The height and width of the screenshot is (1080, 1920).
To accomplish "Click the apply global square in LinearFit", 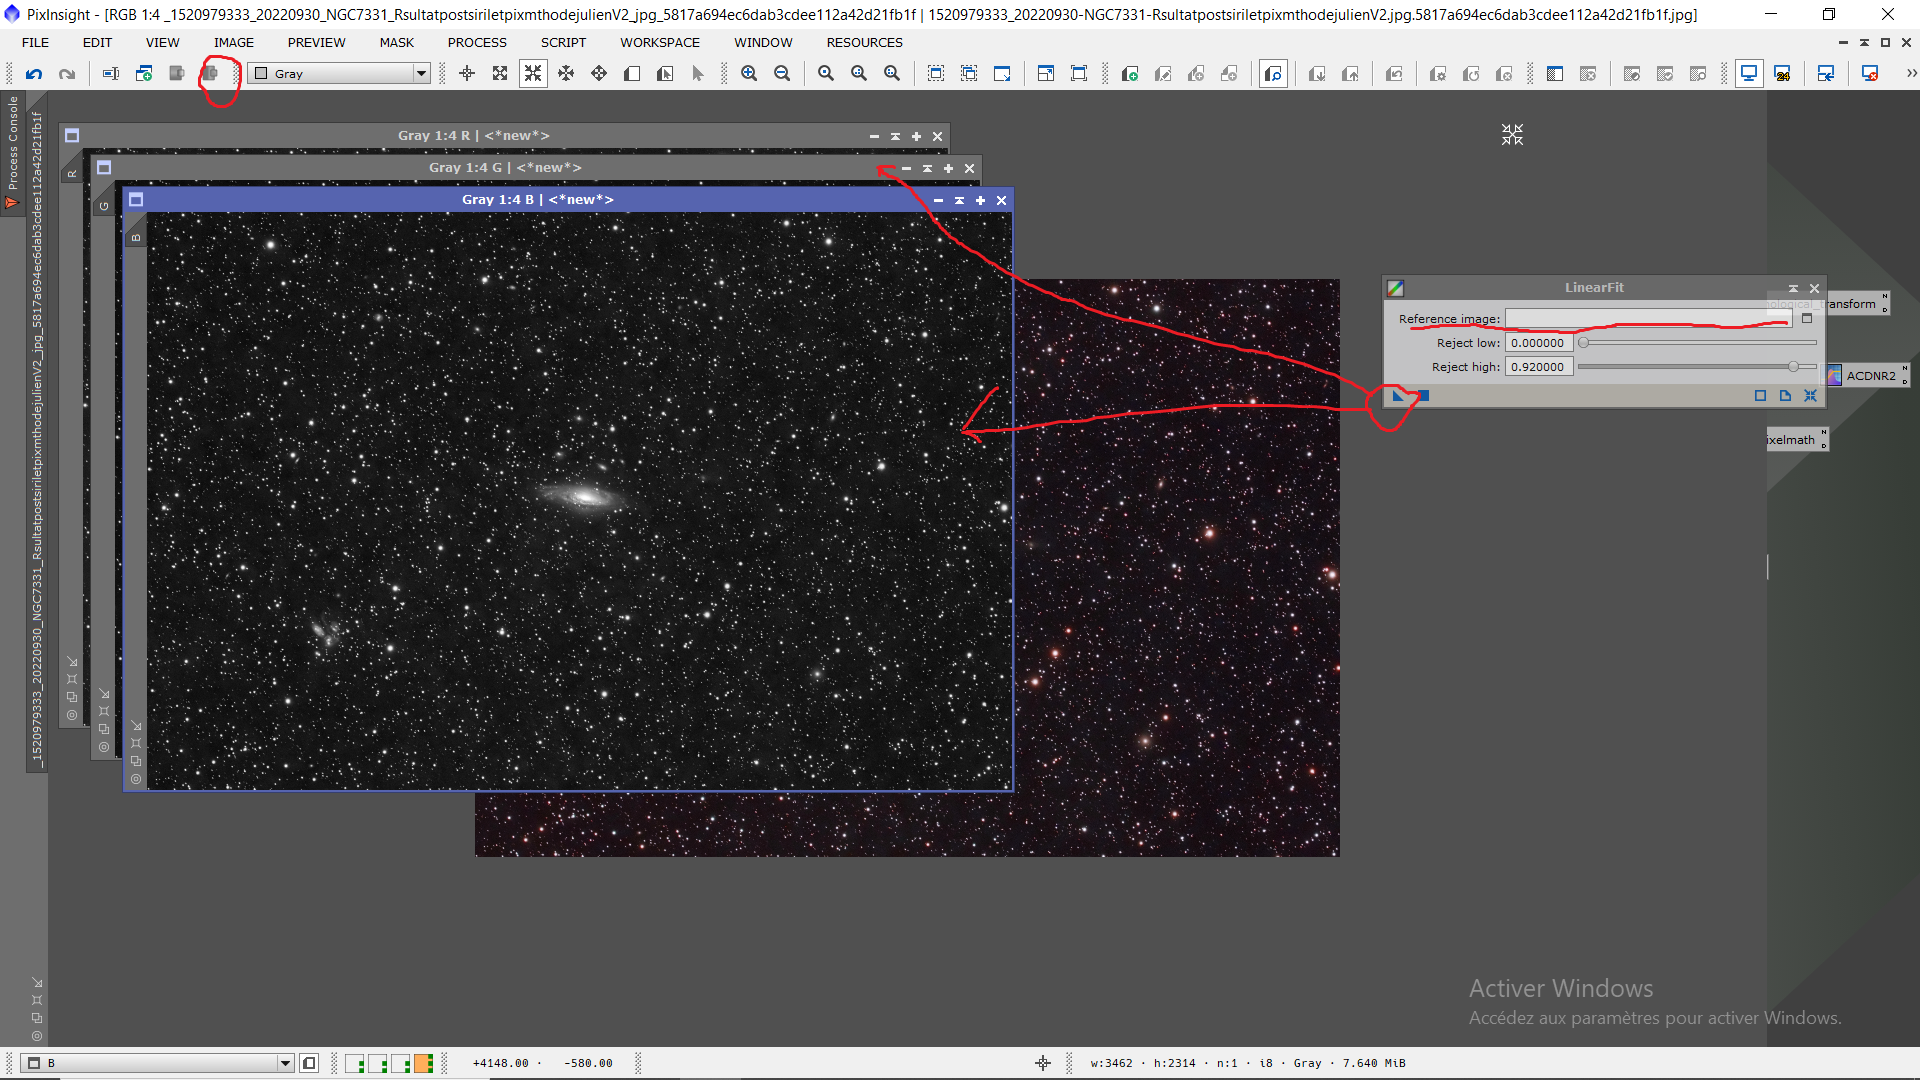I will click(1424, 396).
